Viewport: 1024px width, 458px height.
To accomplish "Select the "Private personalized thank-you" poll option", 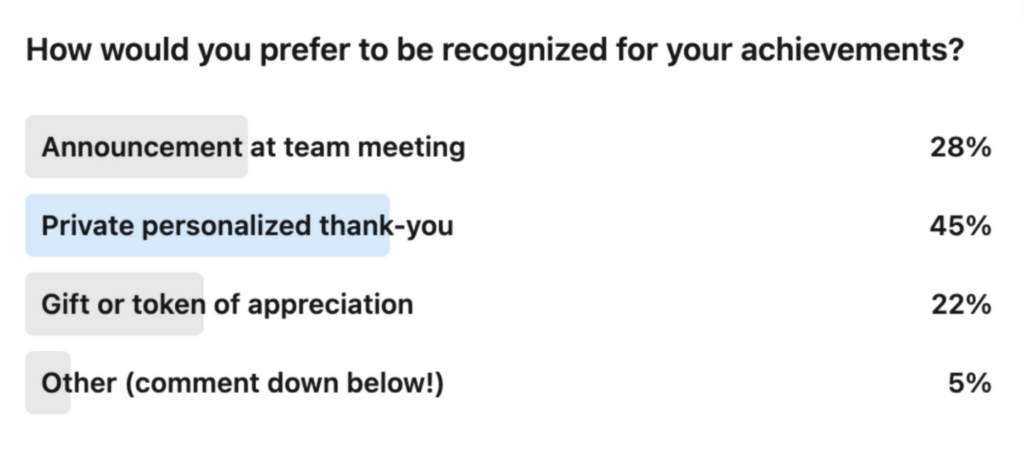I will pos(247,226).
